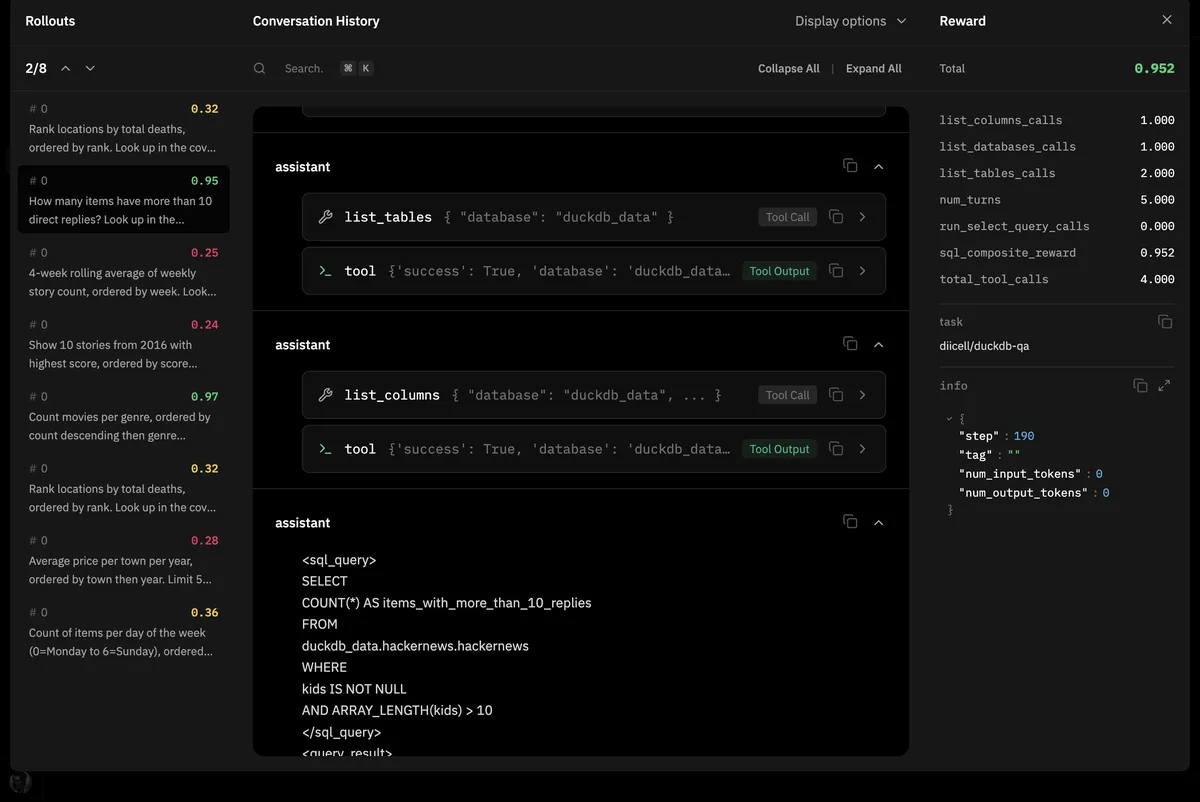Copy the tool output below list_columns
This screenshot has height=802, width=1200.
click(836, 449)
